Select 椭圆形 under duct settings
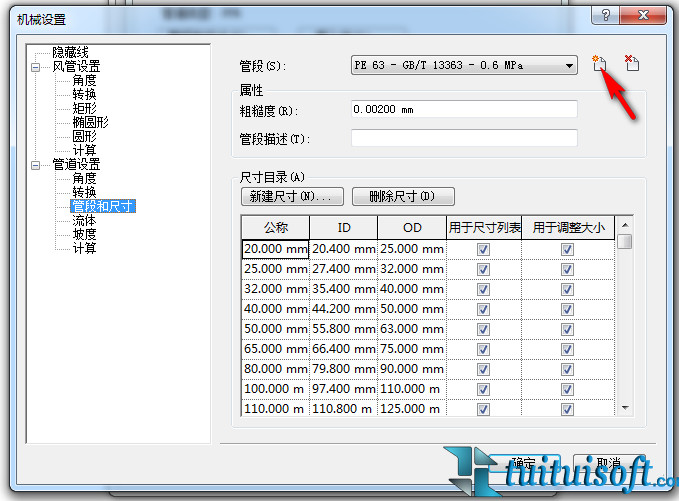 (x=90, y=123)
